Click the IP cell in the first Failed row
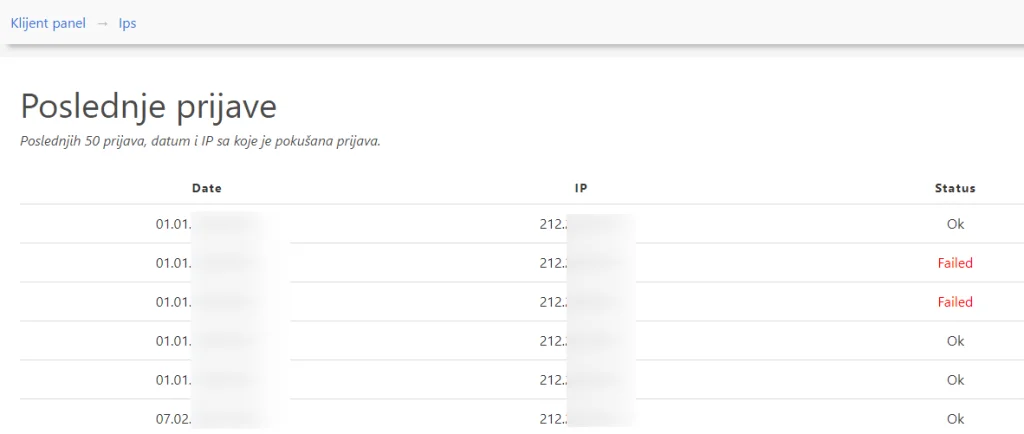 pyautogui.click(x=581, y=263)
